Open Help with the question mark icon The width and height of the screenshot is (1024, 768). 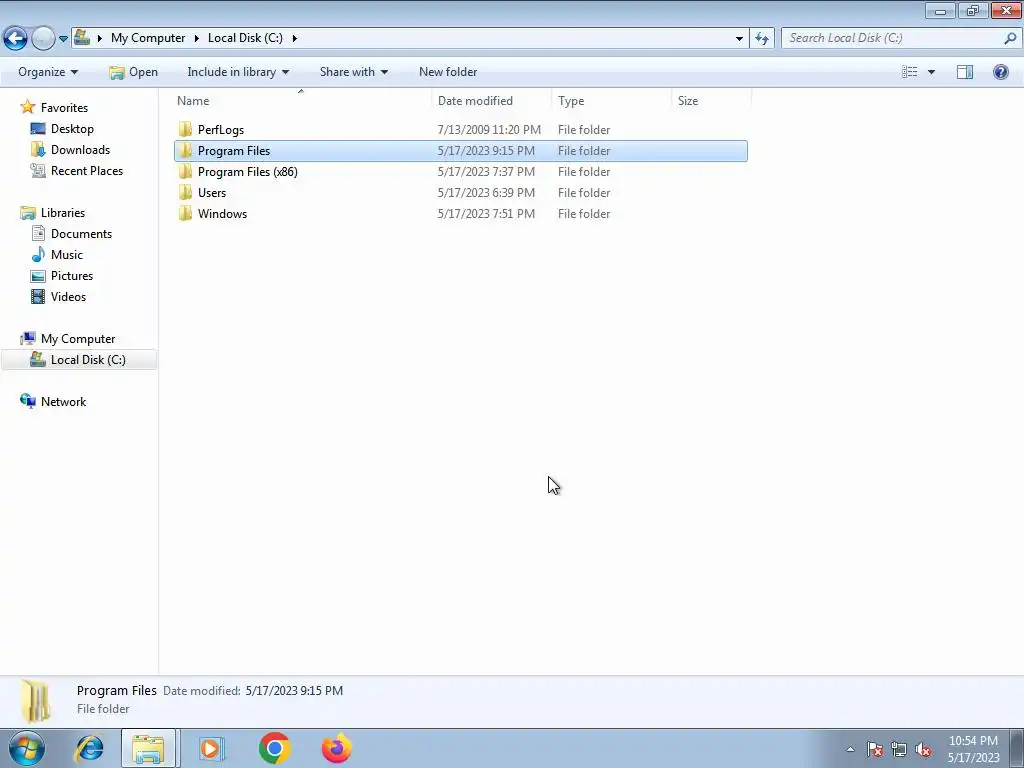1000,72
